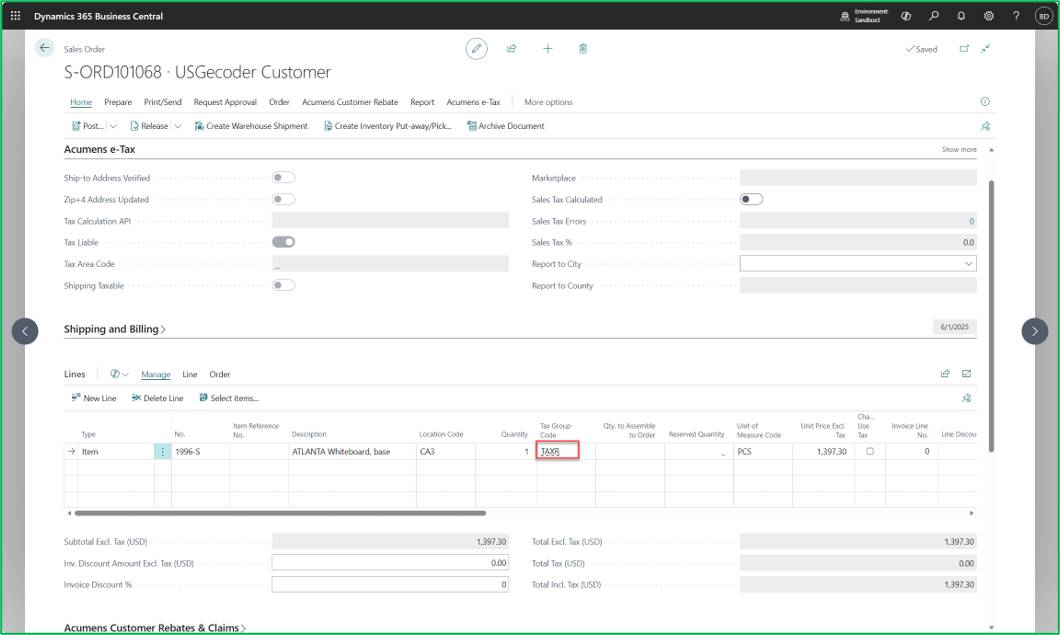Open notifications bell
This screenshot has height=635, width=1060.
click(x=961, y=16)
